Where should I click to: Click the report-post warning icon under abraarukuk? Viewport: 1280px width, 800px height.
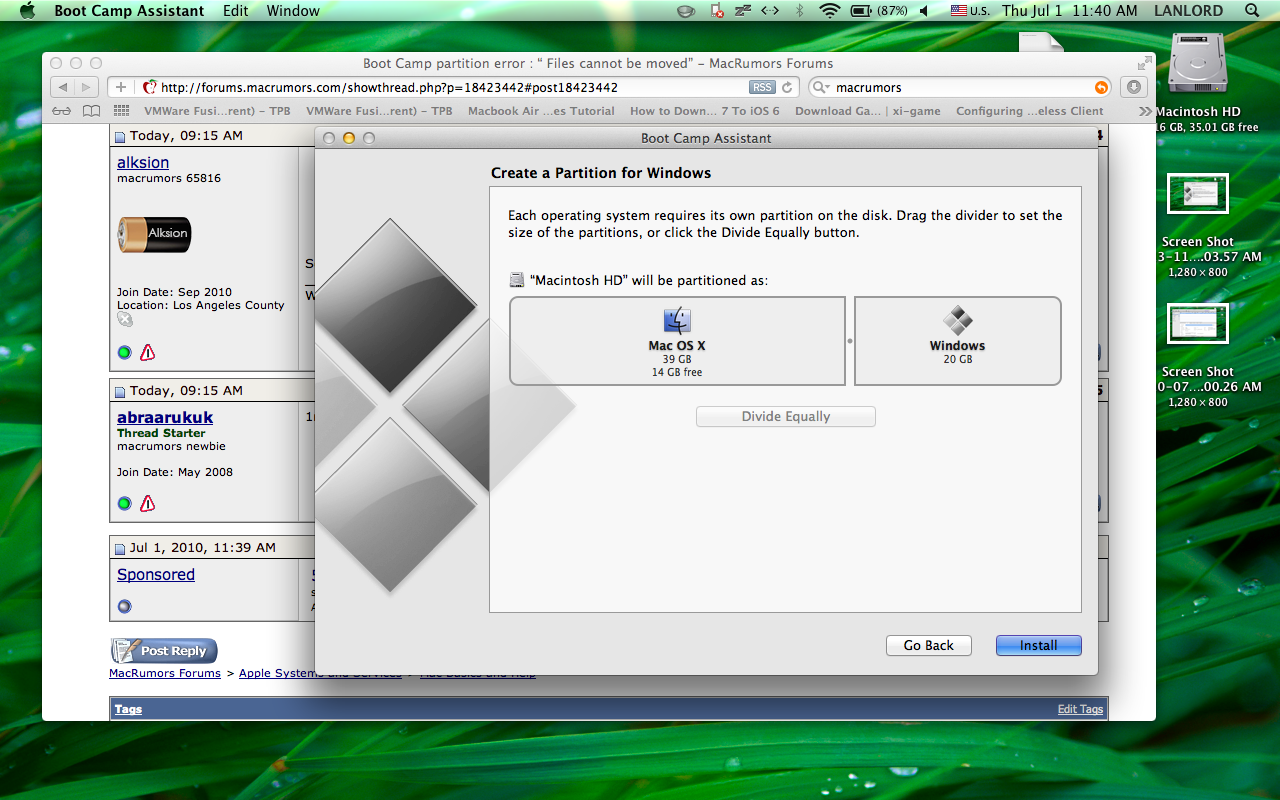pos(147,503)
